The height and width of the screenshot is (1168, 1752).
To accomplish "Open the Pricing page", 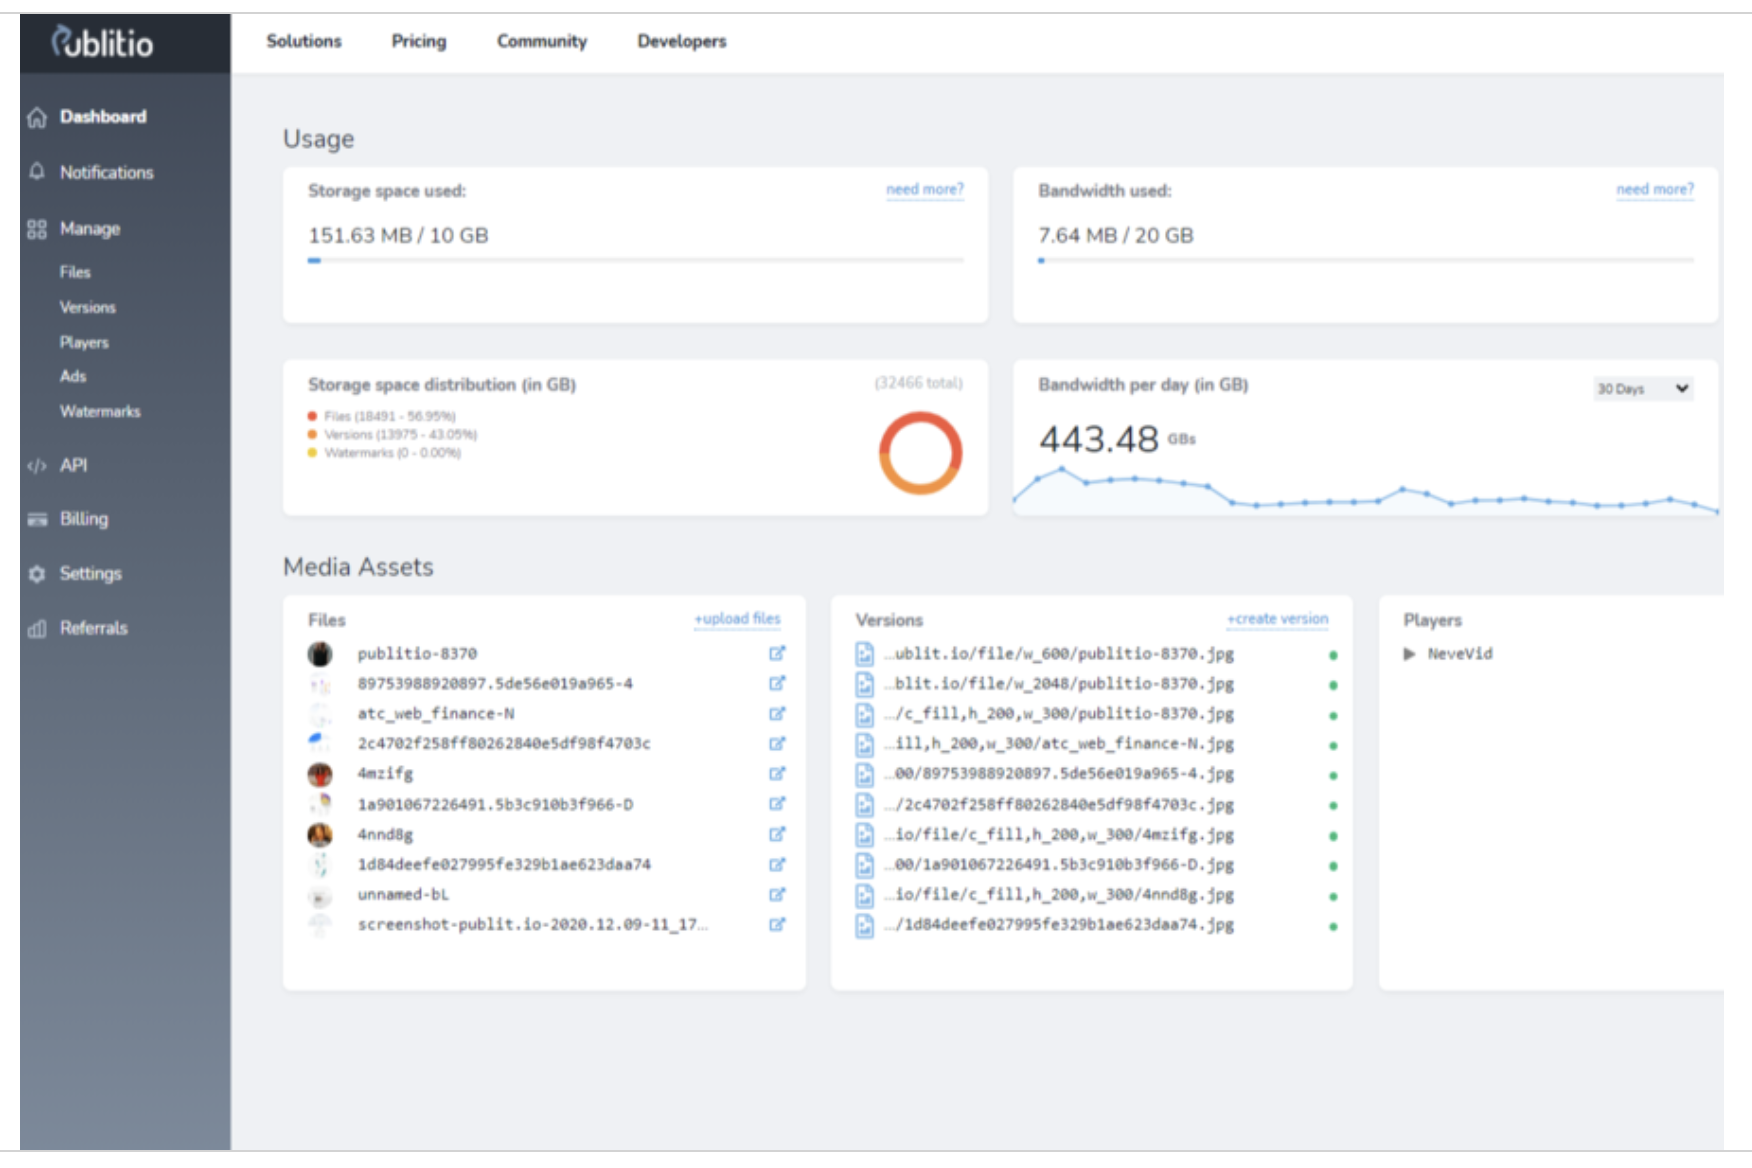I will (x=419, y=41).
